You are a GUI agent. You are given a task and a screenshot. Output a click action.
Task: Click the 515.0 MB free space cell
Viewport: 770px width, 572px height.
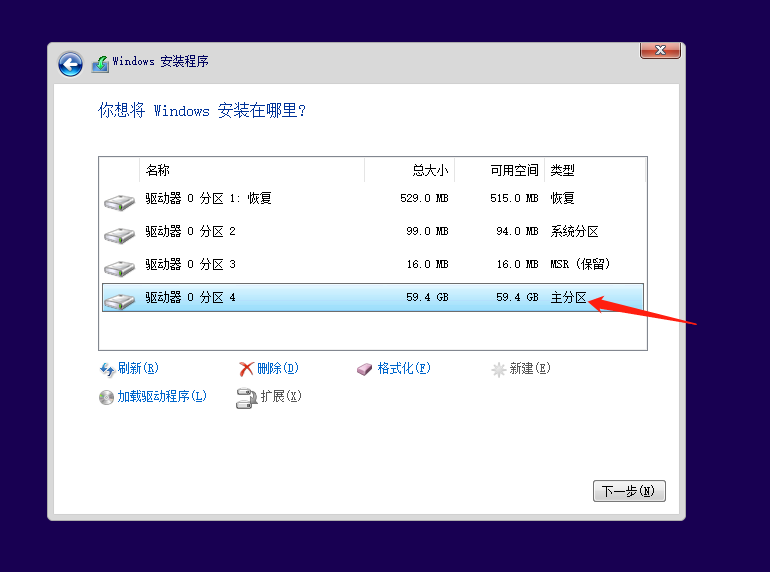click(514, 198)
